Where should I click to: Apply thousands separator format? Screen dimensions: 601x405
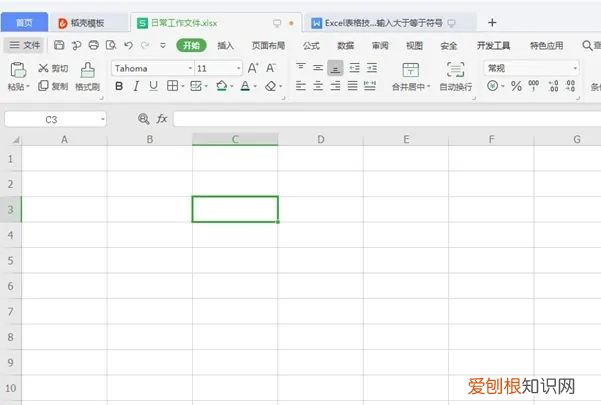[x=533, y=86]
